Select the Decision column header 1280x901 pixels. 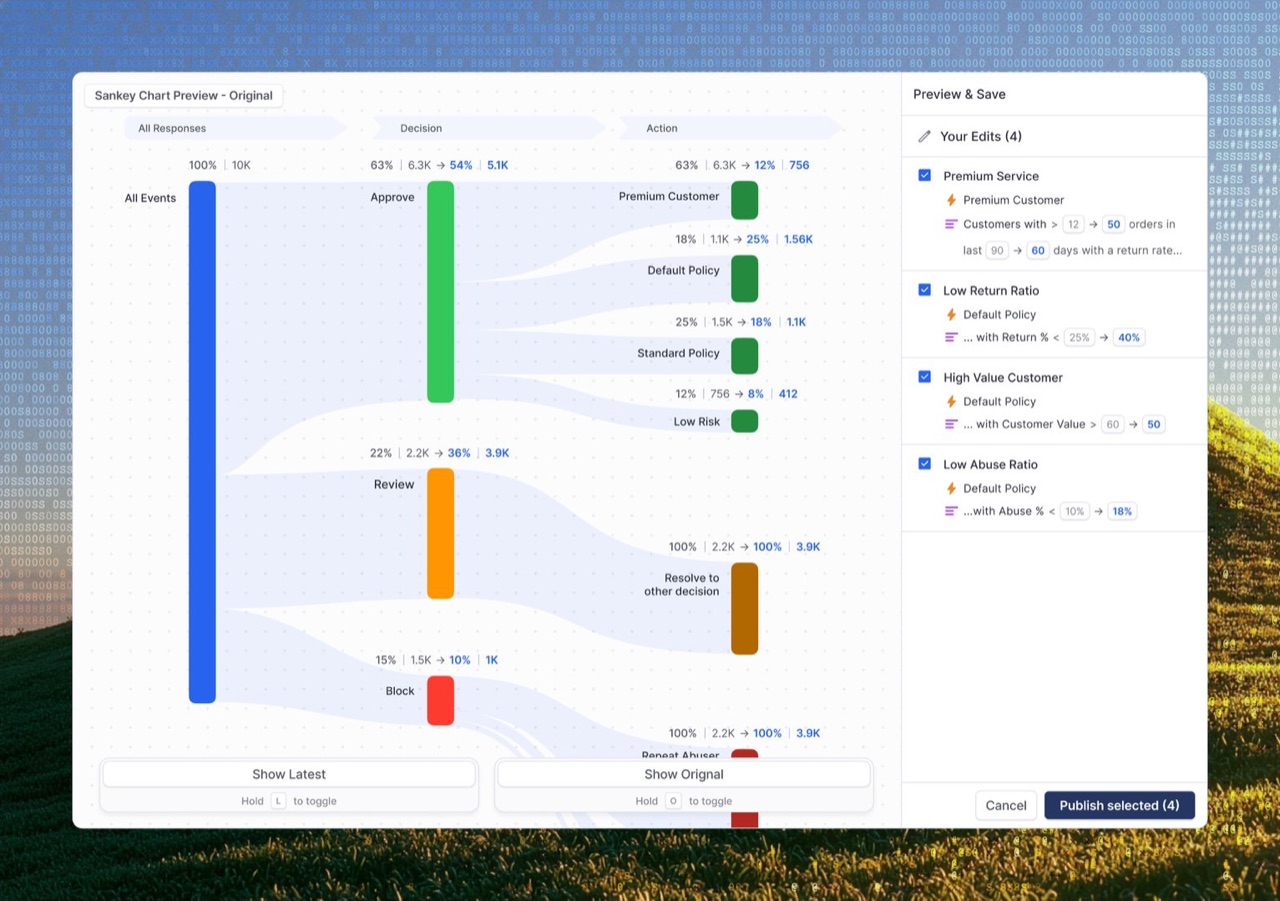coord(489,128)
